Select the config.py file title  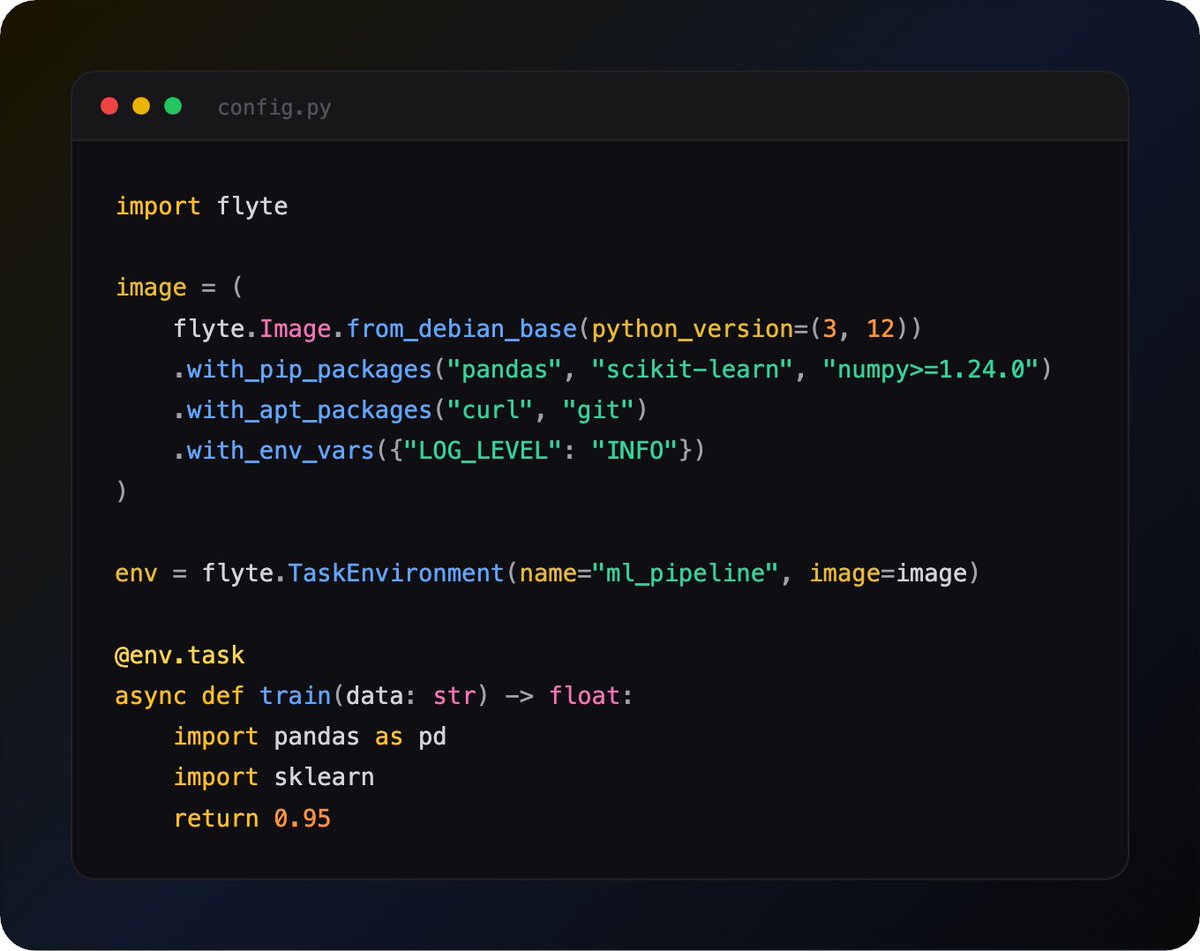pos(274,107)
